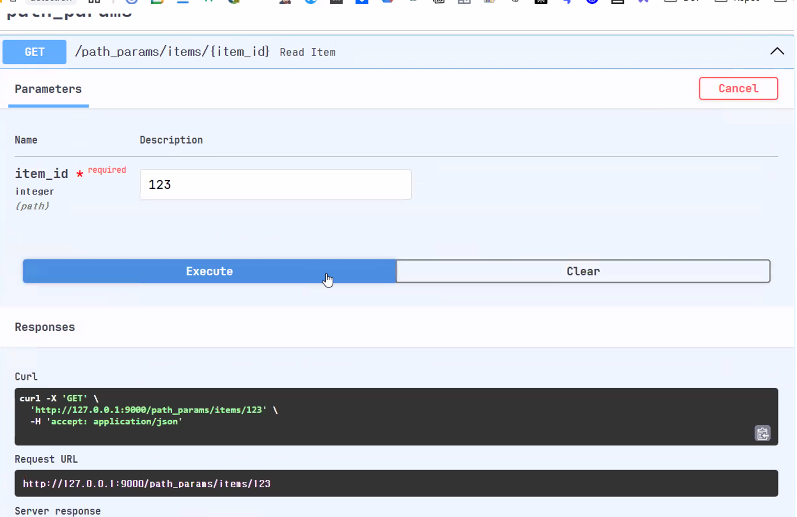
Task: Focus the item_id input containing 123
Action: point(276,185)
